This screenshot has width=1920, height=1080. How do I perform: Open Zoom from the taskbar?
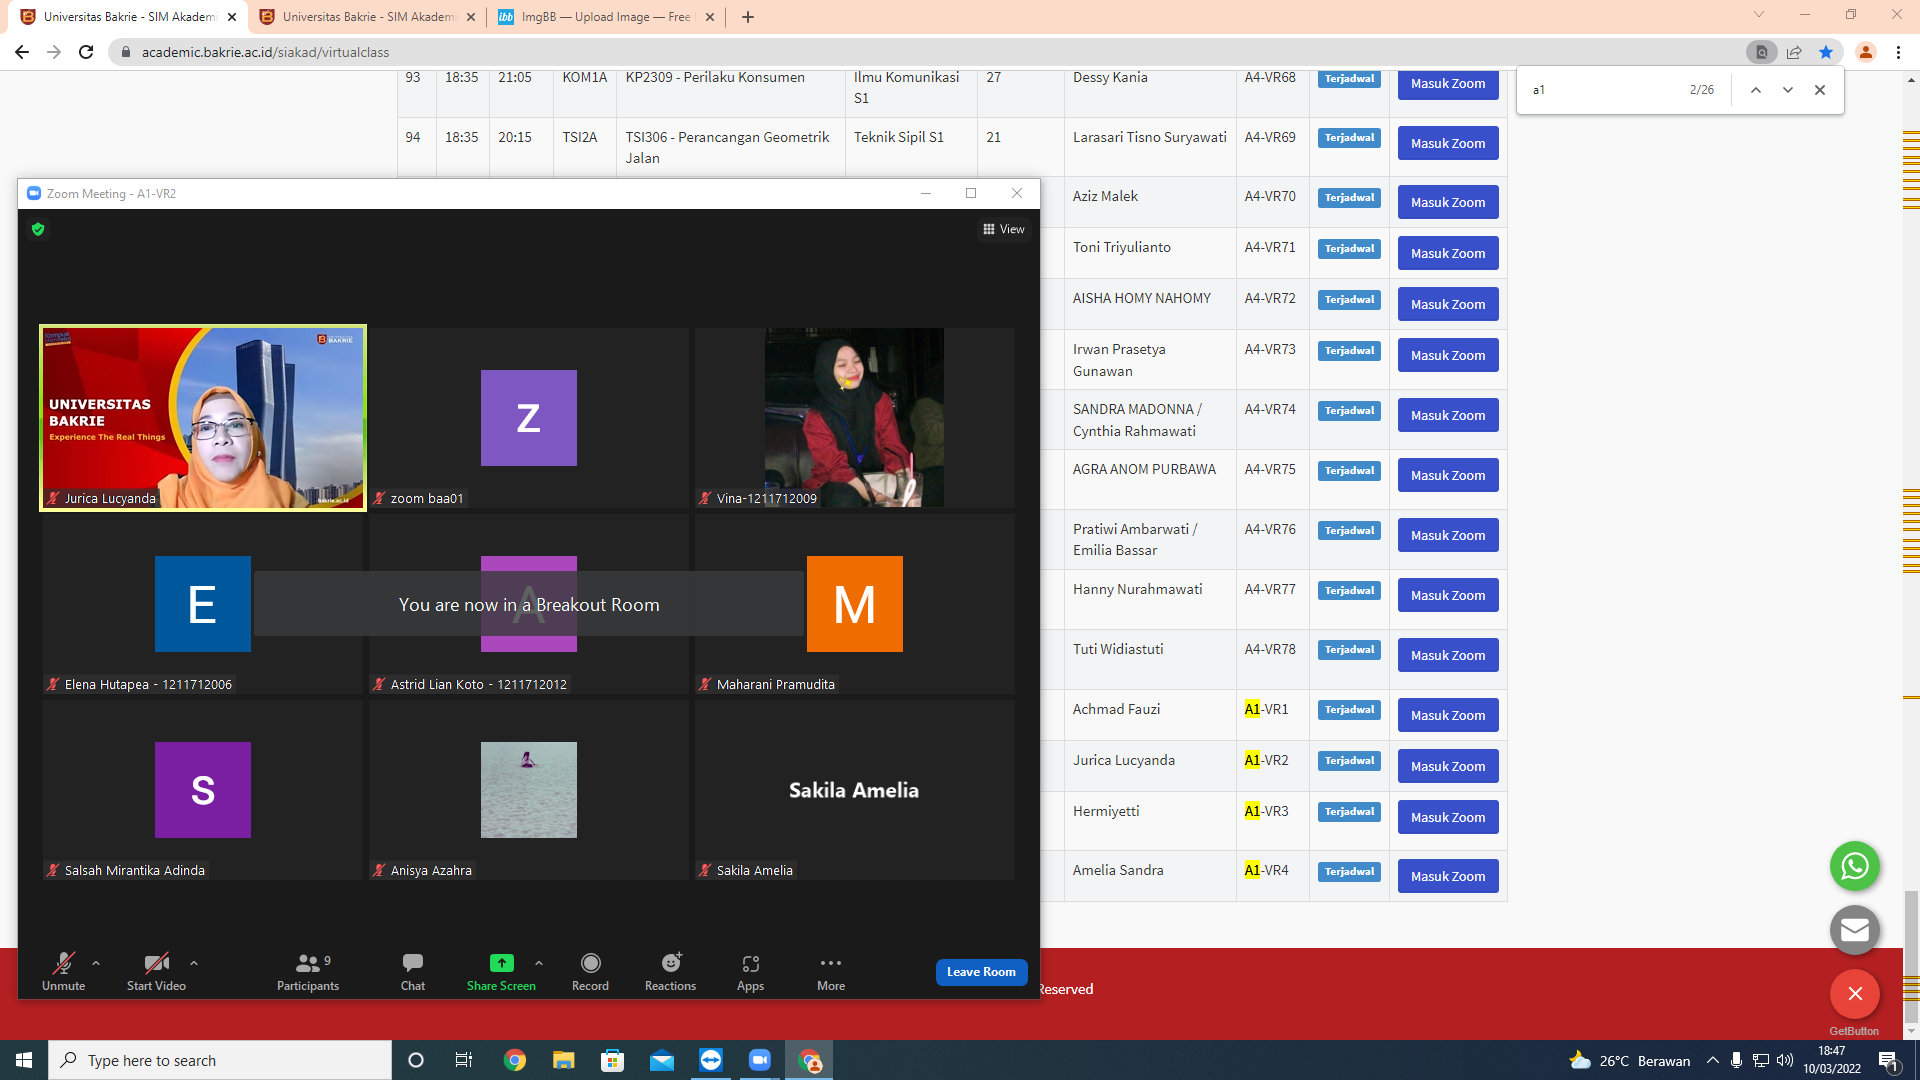(760, 1060)
